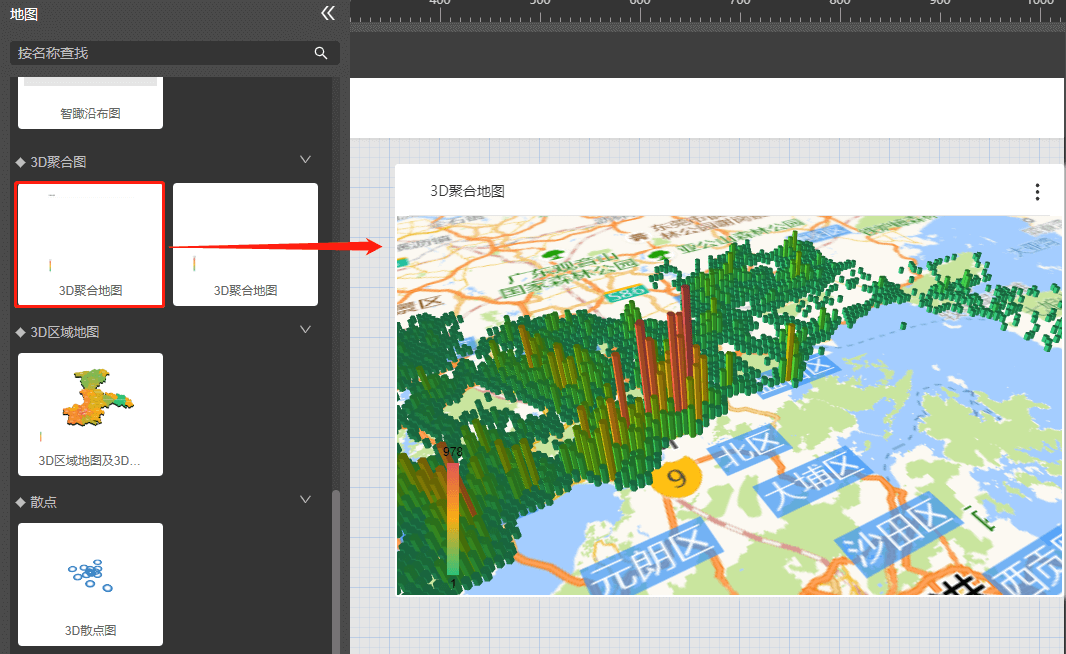
Task: Collapse the 散点 section chevron
Action: click(x=306, y=500)
